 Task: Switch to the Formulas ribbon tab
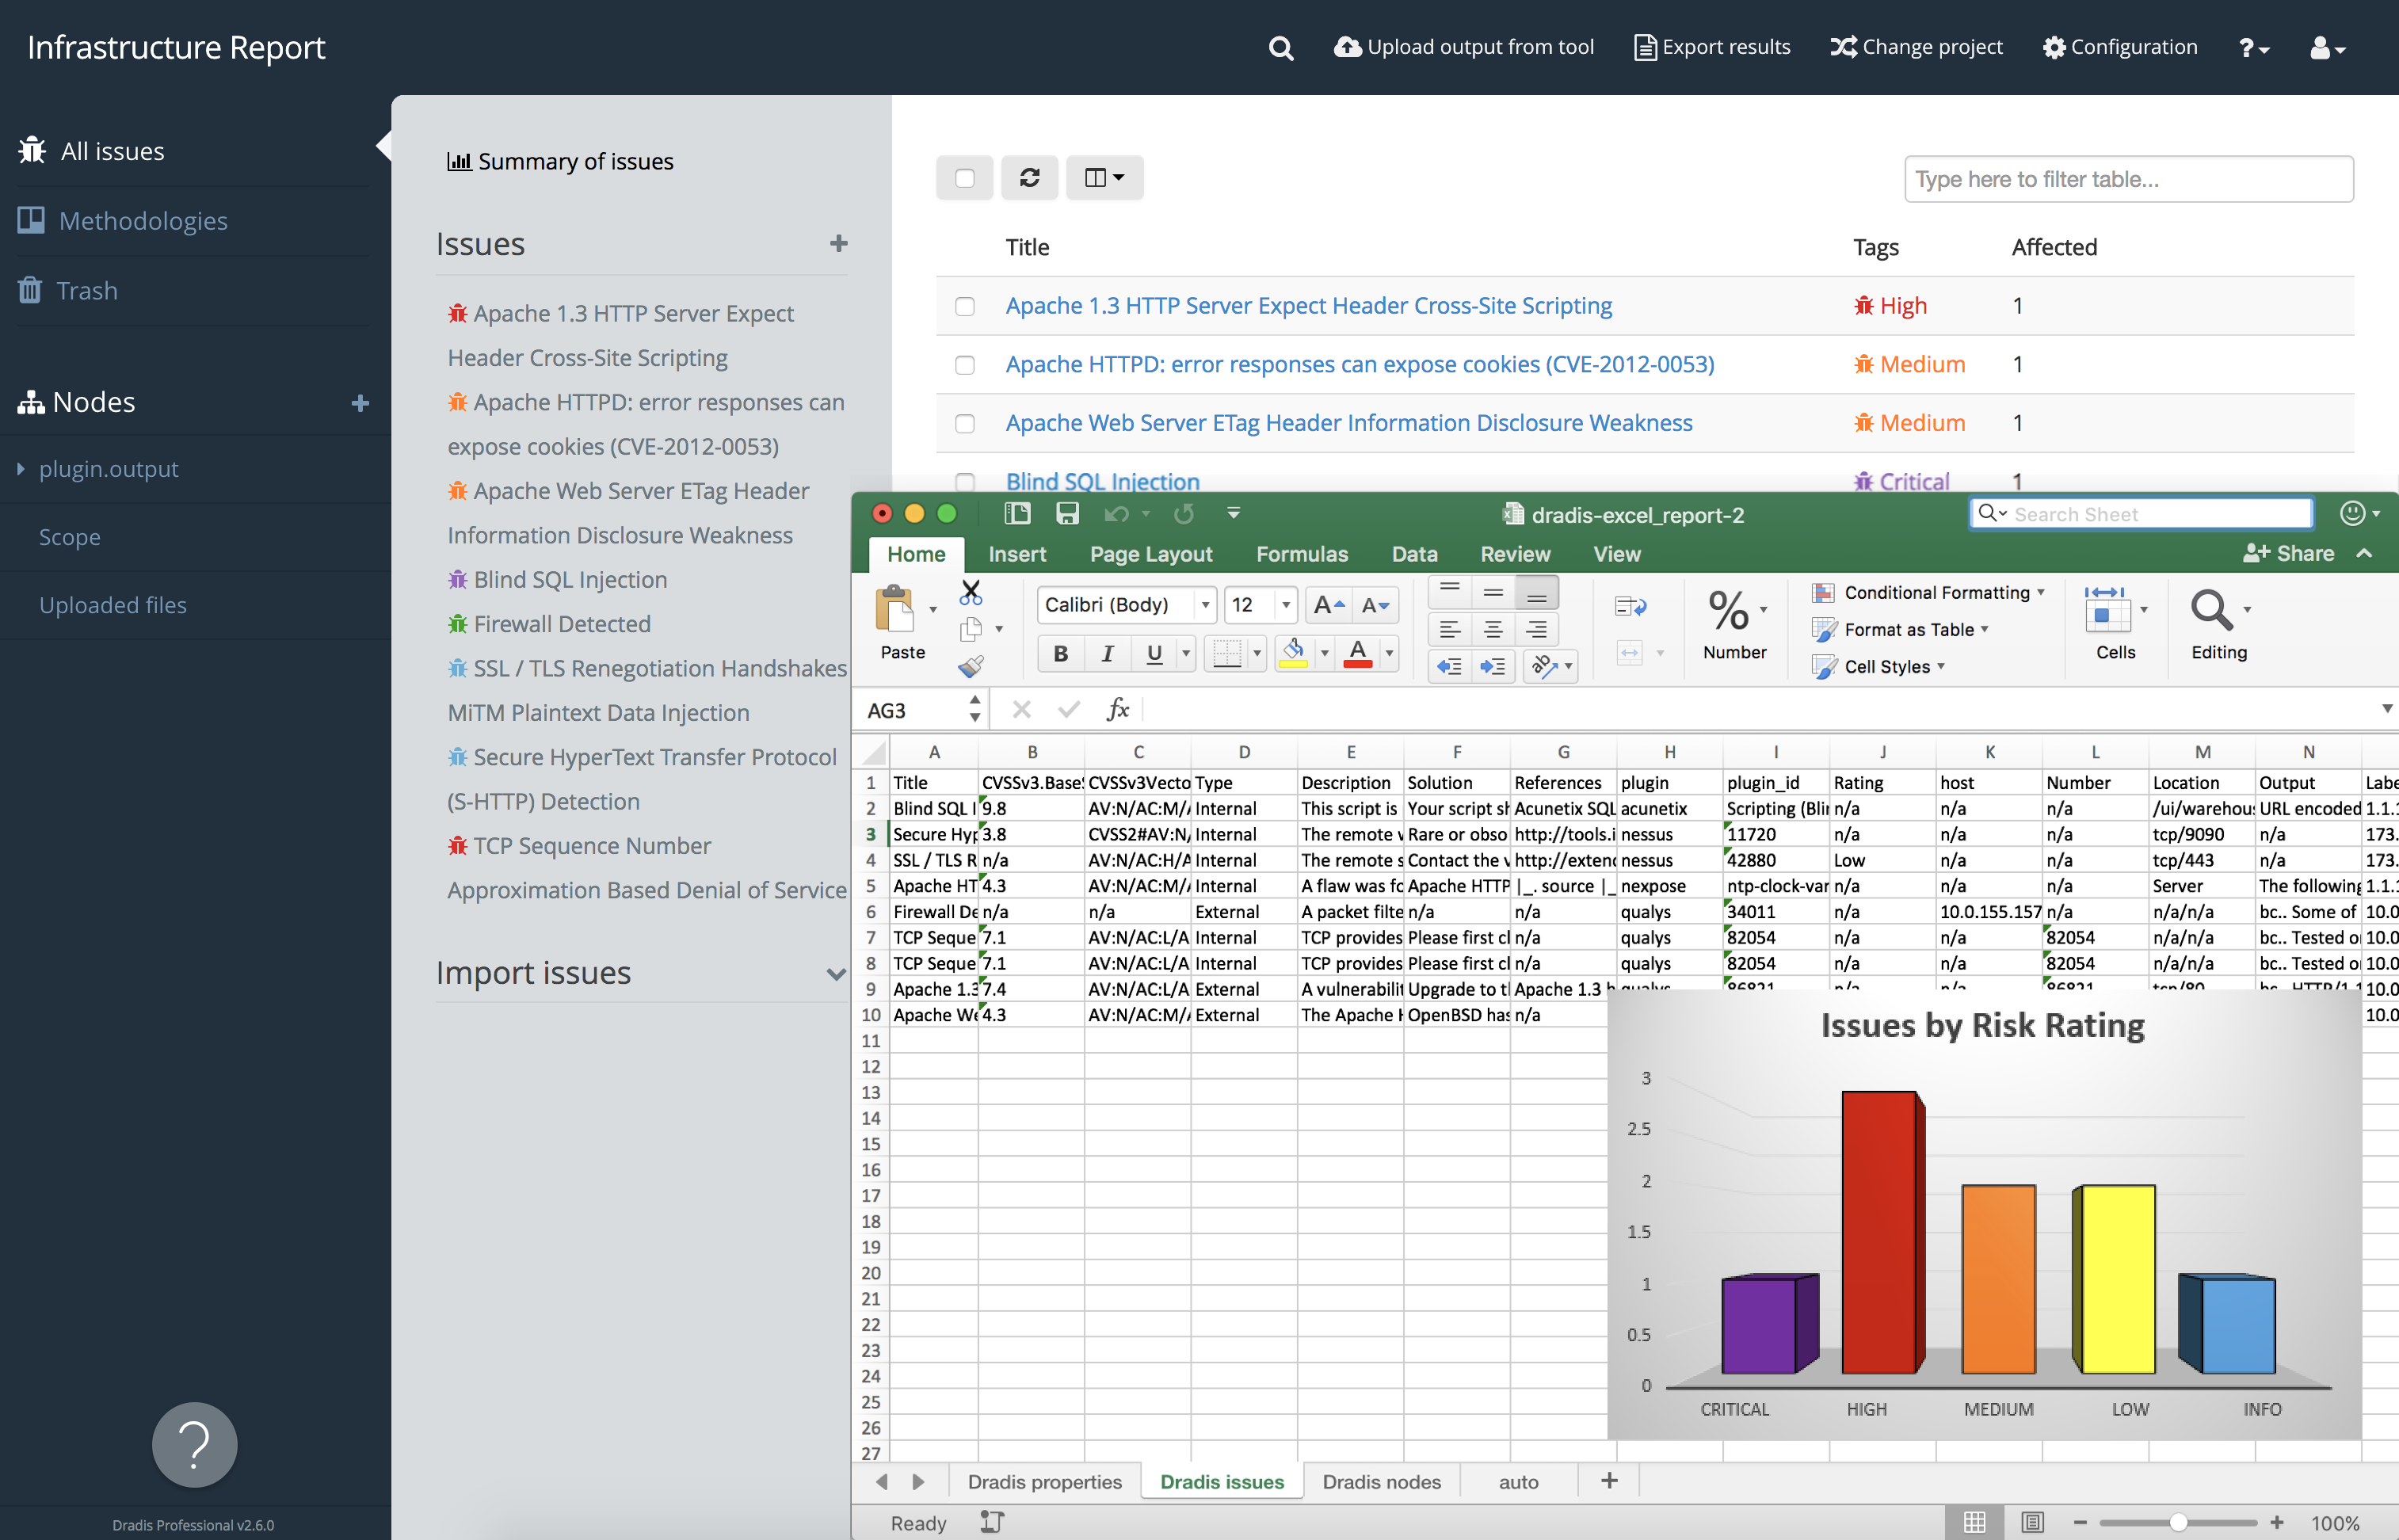pyautogui.click(x=1301, y=553)
